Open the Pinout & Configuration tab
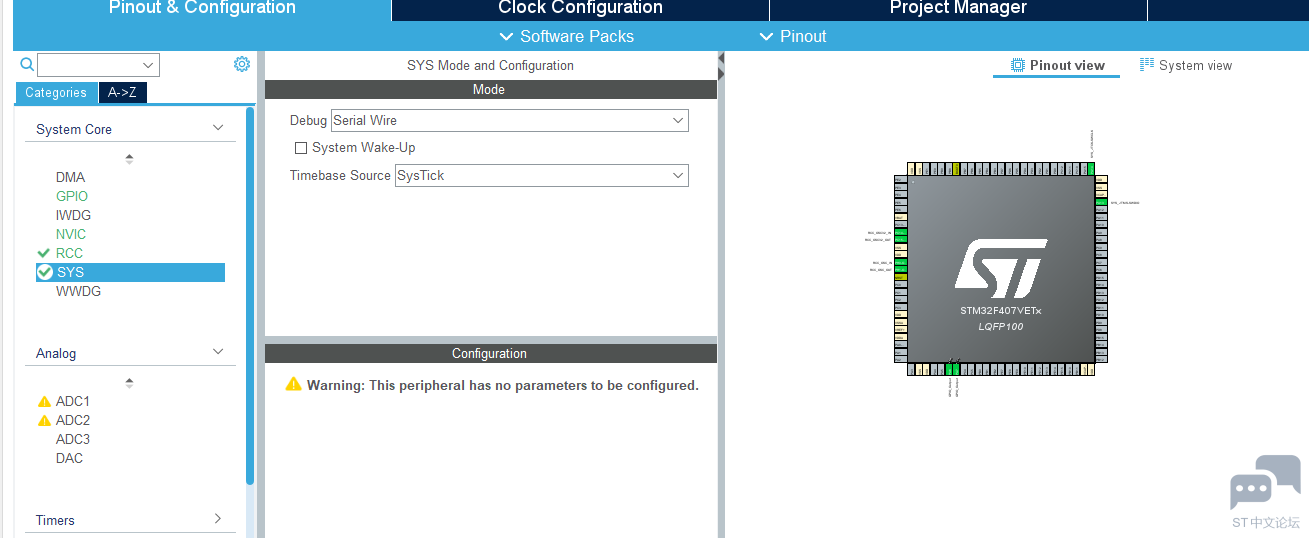The width and height of the screenshot is (1309, 538). point(202,9)
